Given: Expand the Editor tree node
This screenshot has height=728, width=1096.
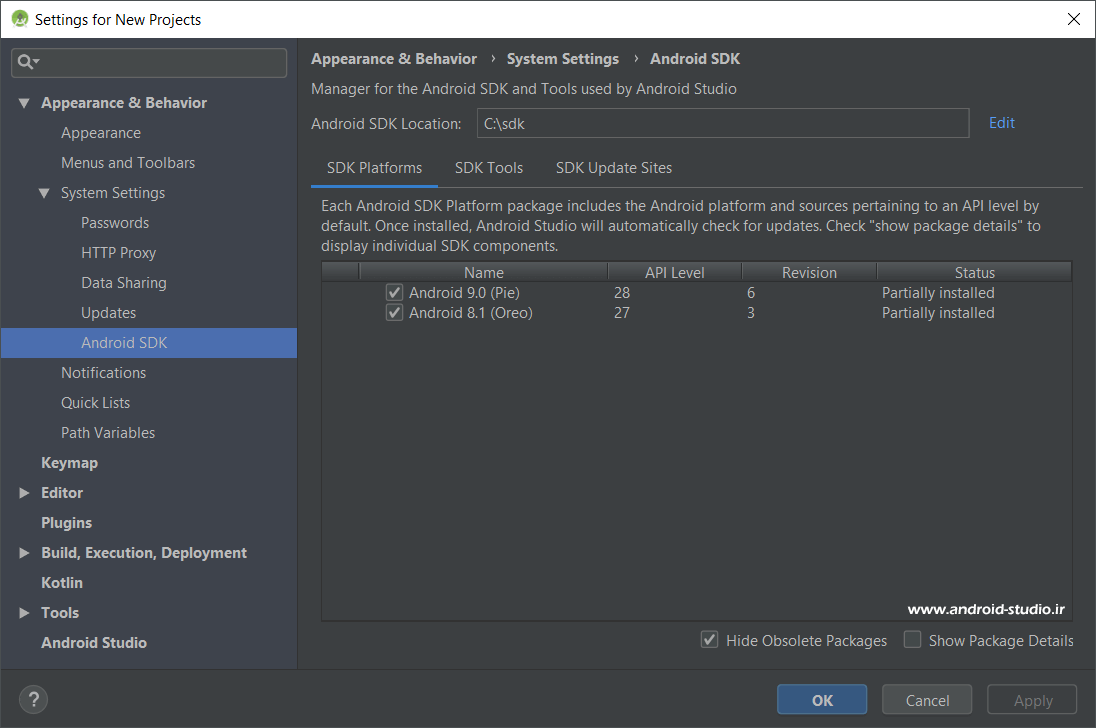Looking at the screenshot, I should click(x=24, y=493).
